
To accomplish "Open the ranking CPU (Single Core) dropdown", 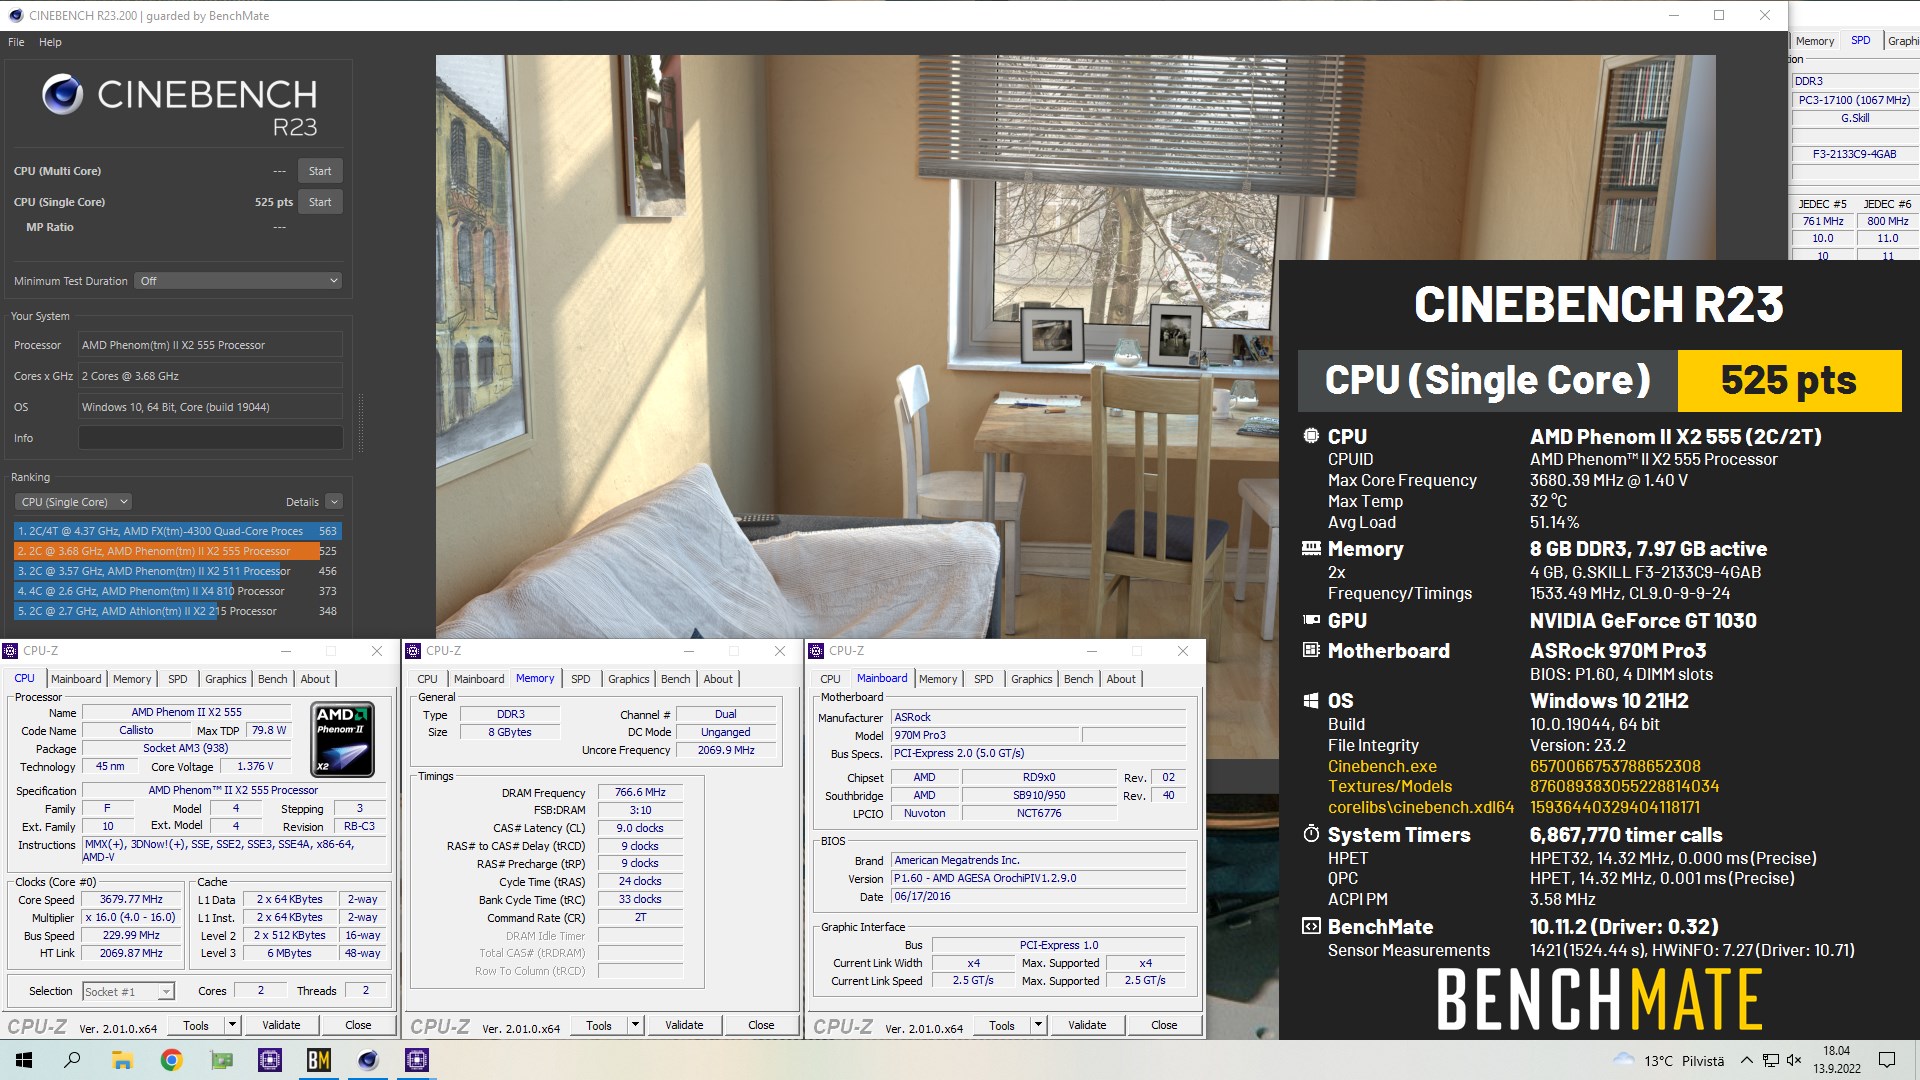I will 73,502.
